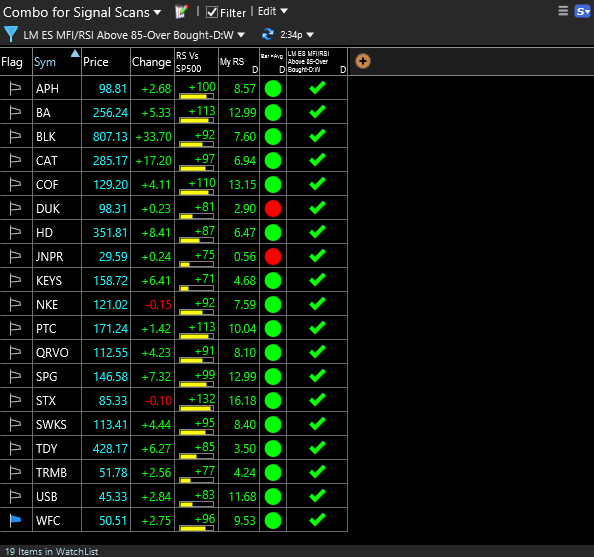This screenshot has height=557, width=594.
Task: Toggle the flag for SPG
Action: pos(15,377)
